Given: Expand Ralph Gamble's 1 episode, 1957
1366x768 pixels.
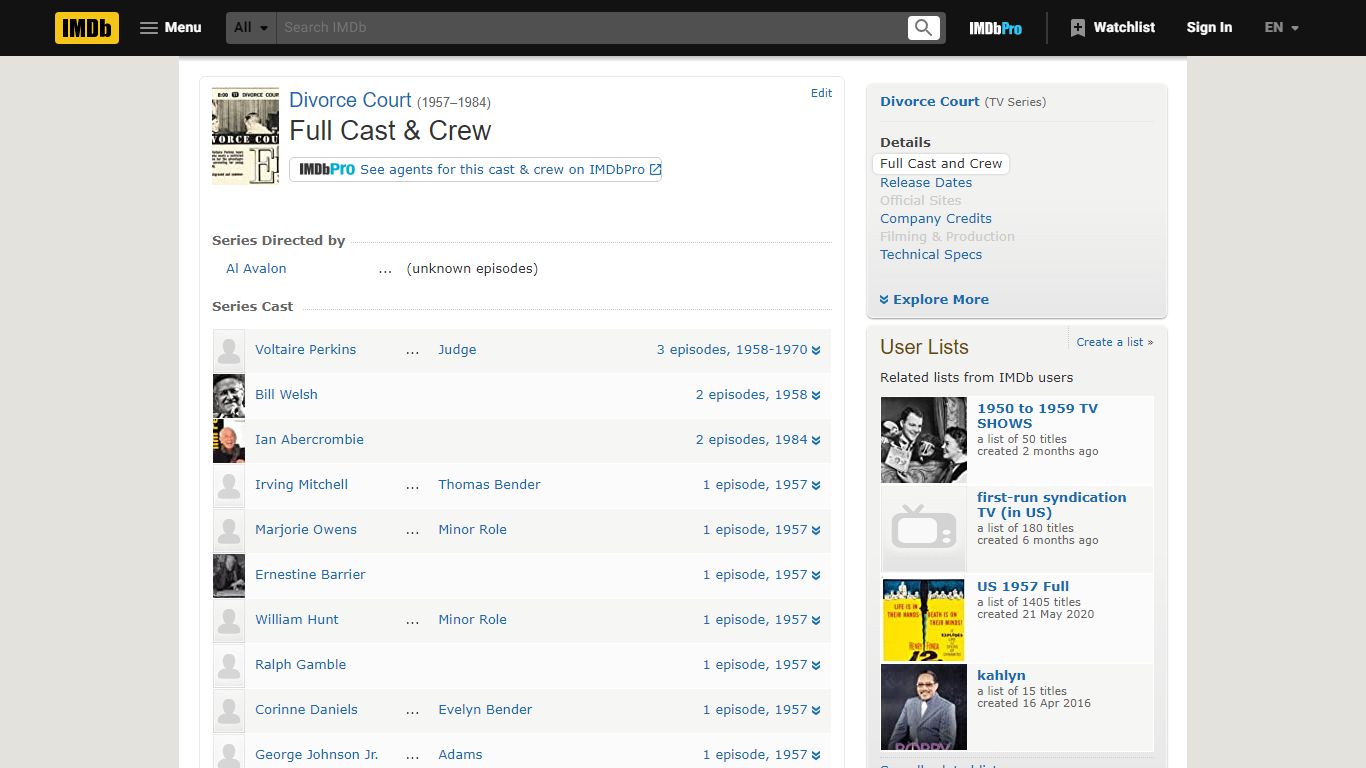Looking at the screenshot, I should pos(761,665).
